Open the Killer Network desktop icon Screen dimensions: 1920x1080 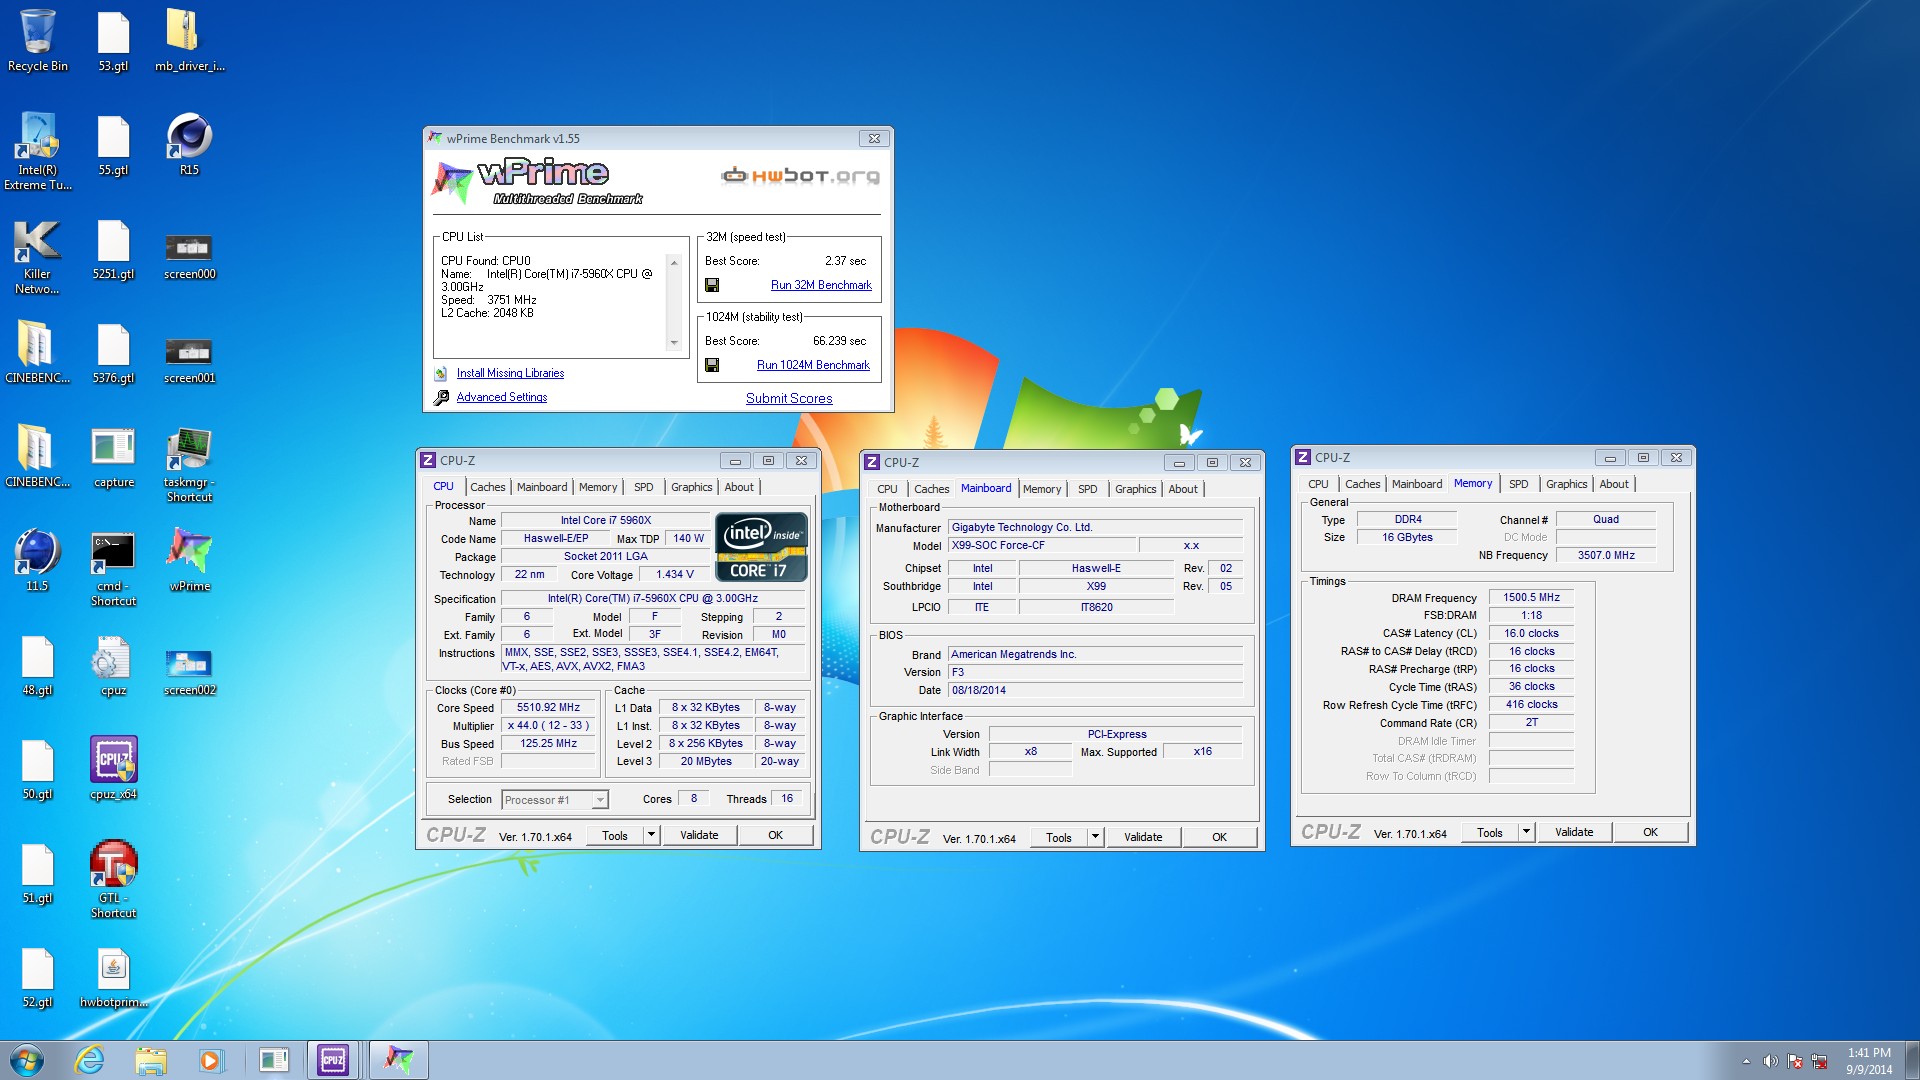click(x=38, y=256)
